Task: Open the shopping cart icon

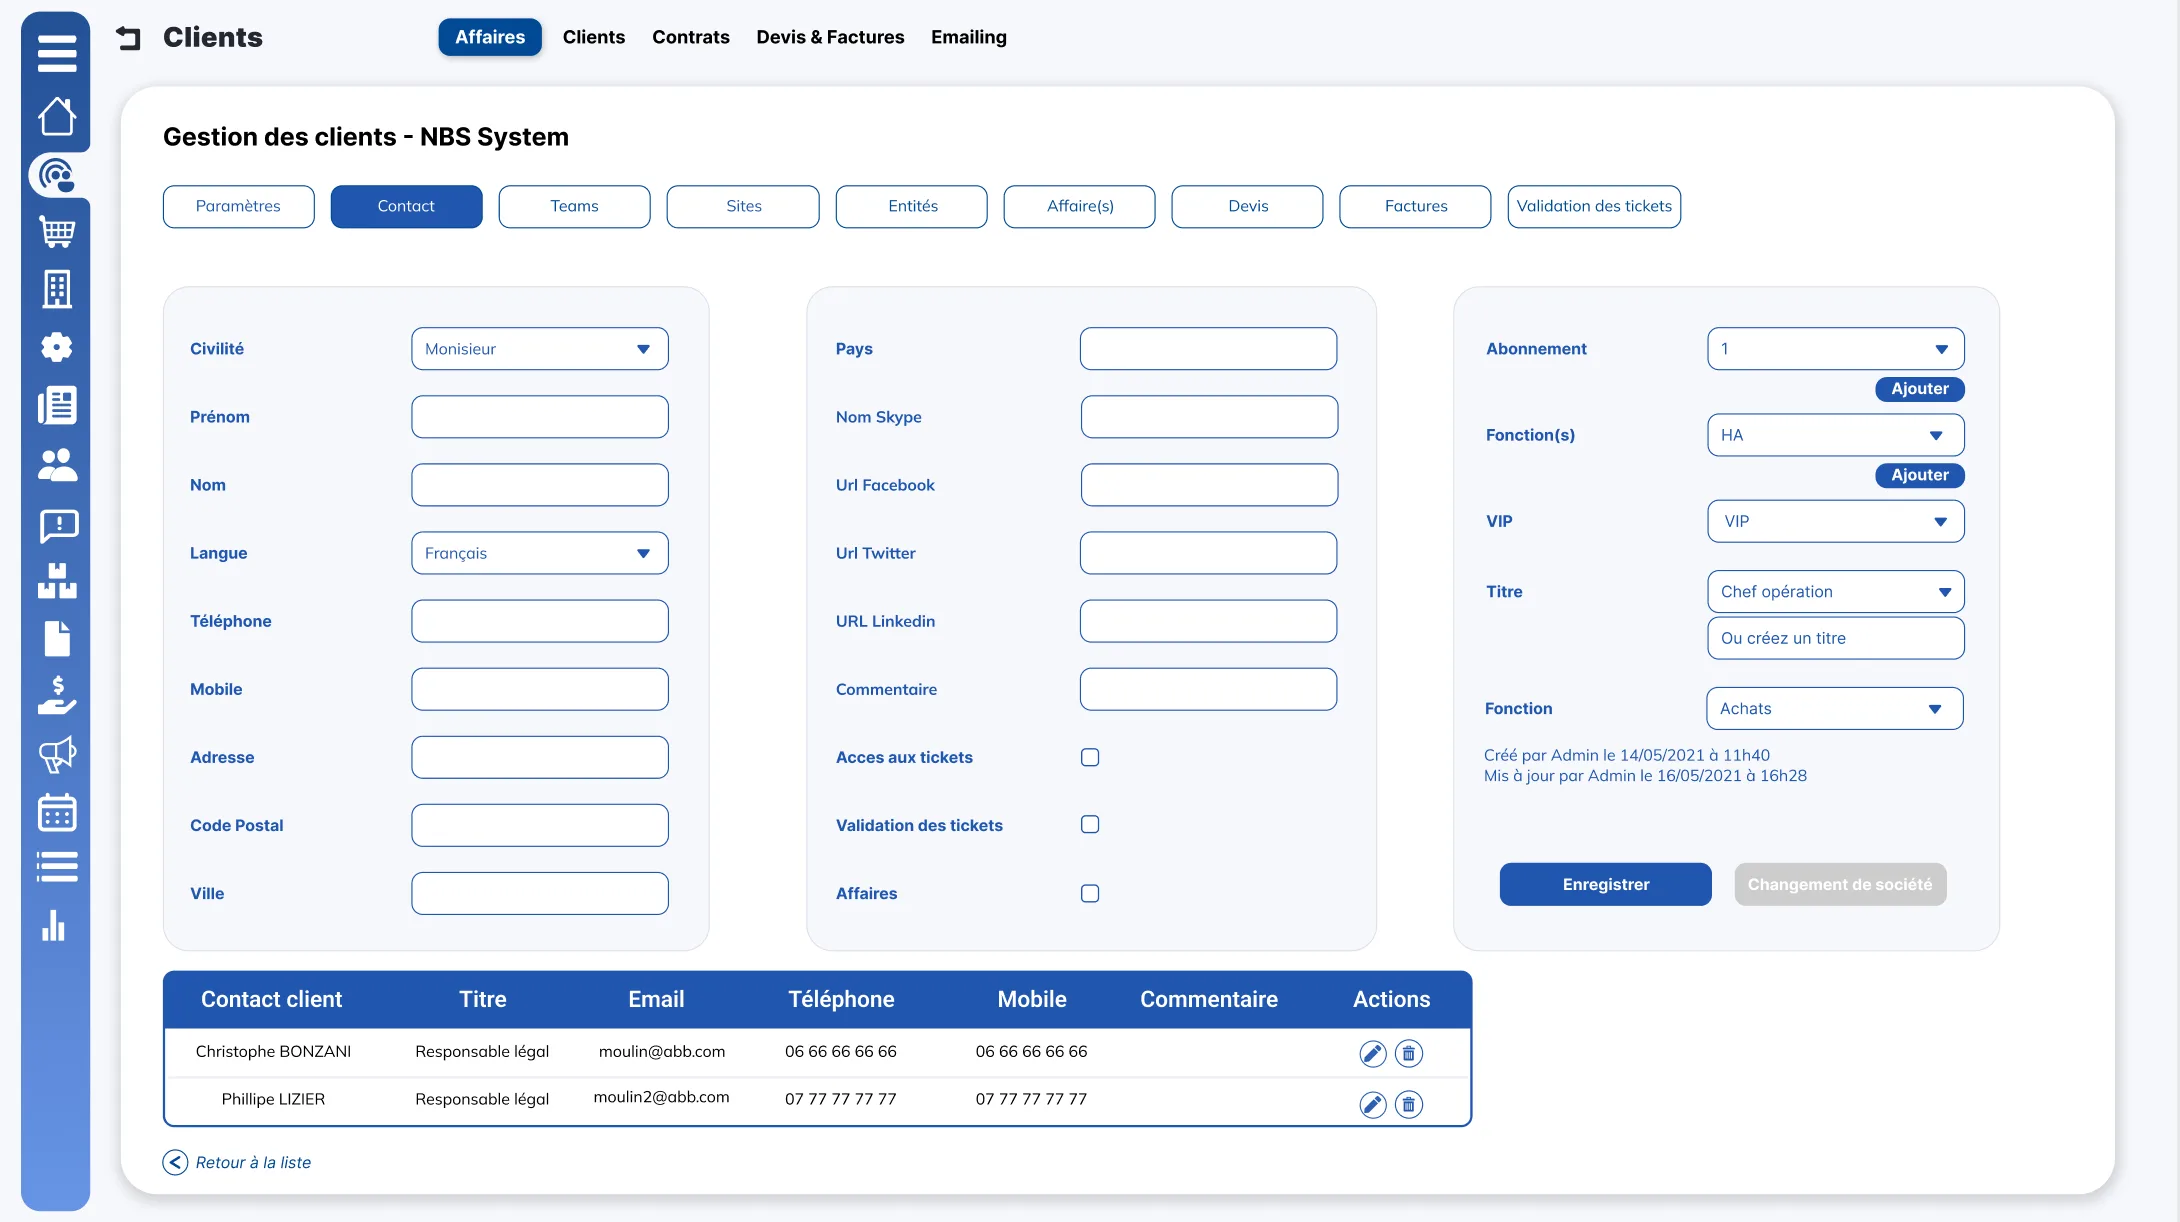Action: point(57,232)
